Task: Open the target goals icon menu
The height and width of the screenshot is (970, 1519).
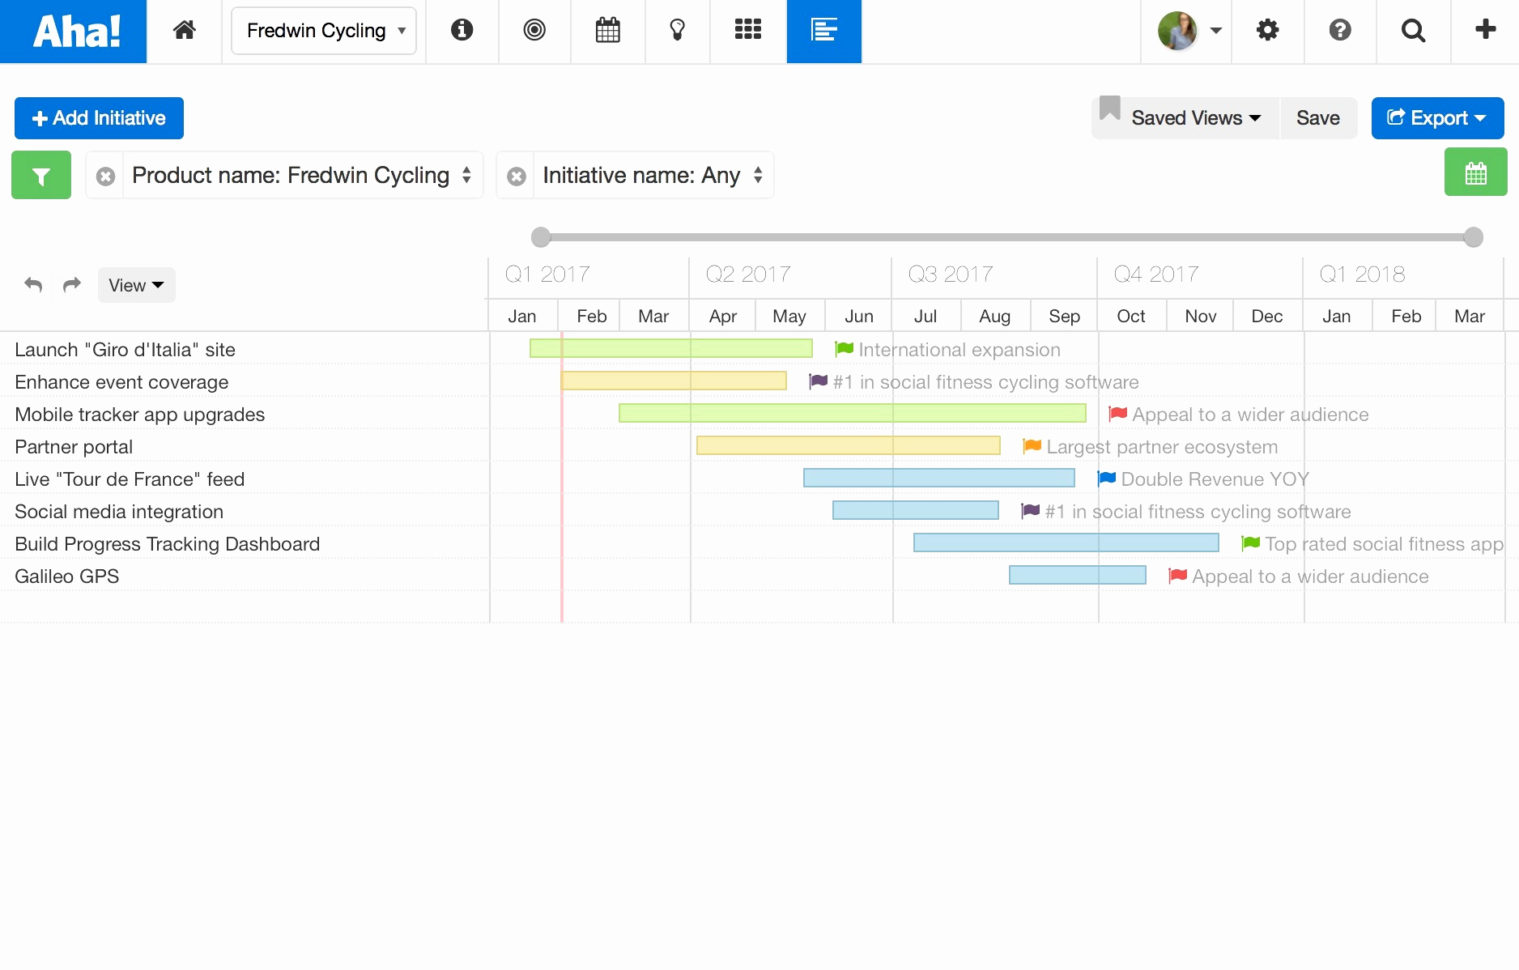Action: point(534,30)
